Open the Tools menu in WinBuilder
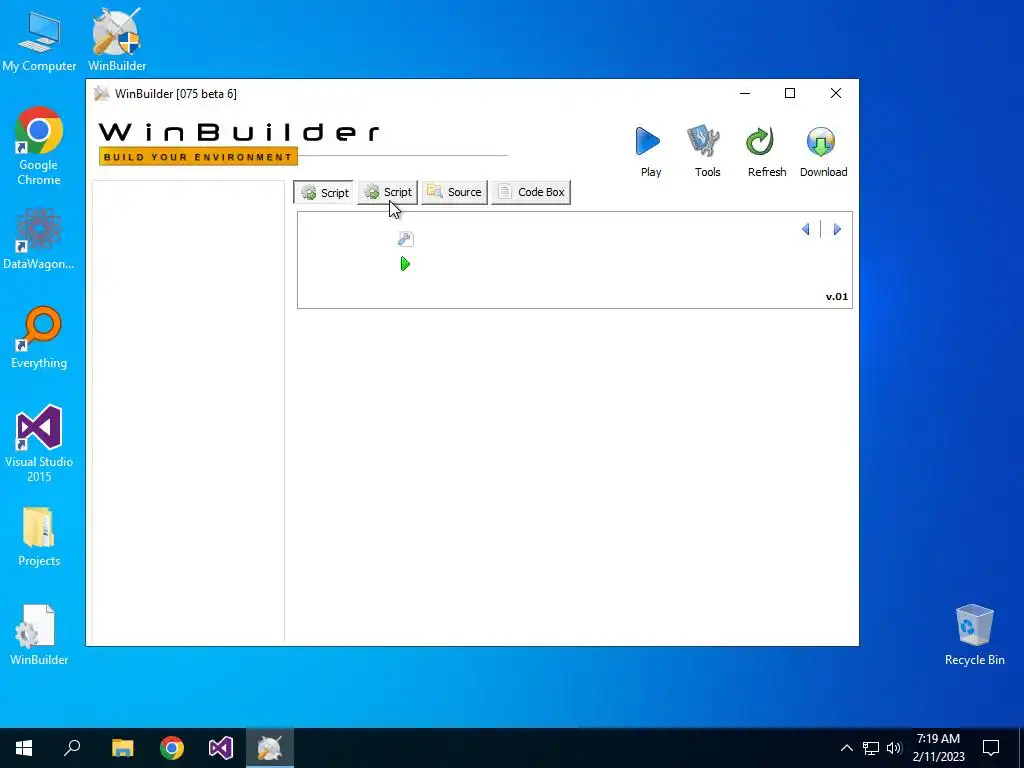 707,152
